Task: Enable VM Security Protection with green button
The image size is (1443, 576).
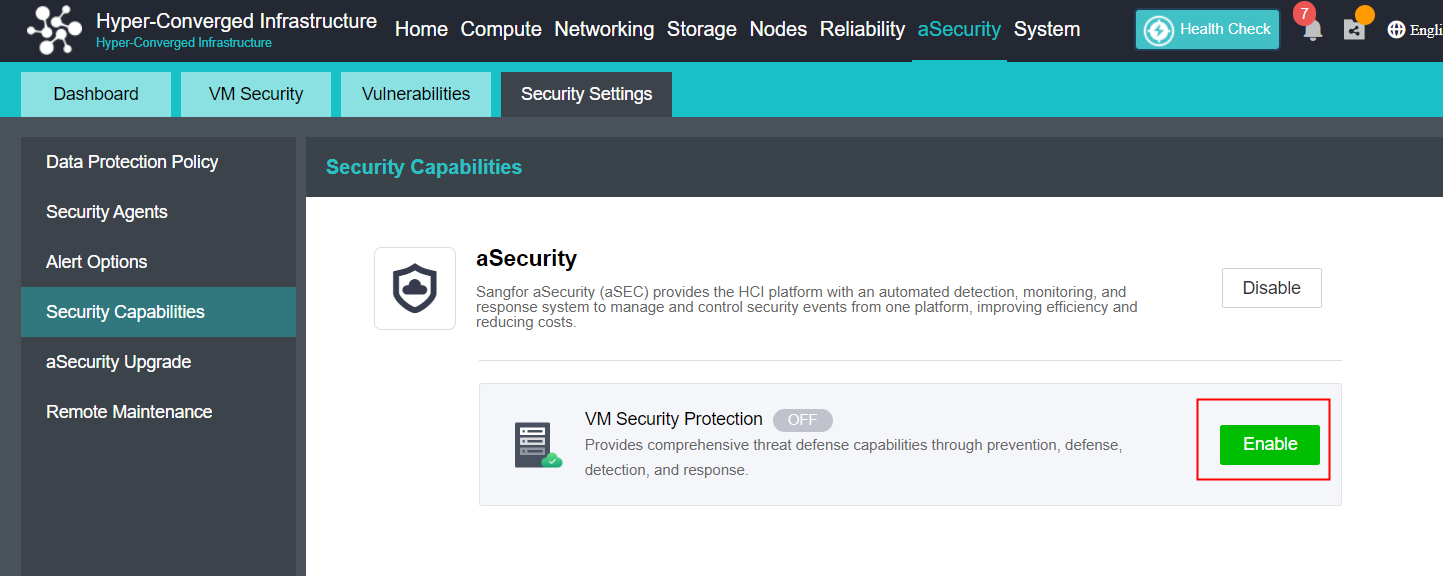Action: 1269,445
